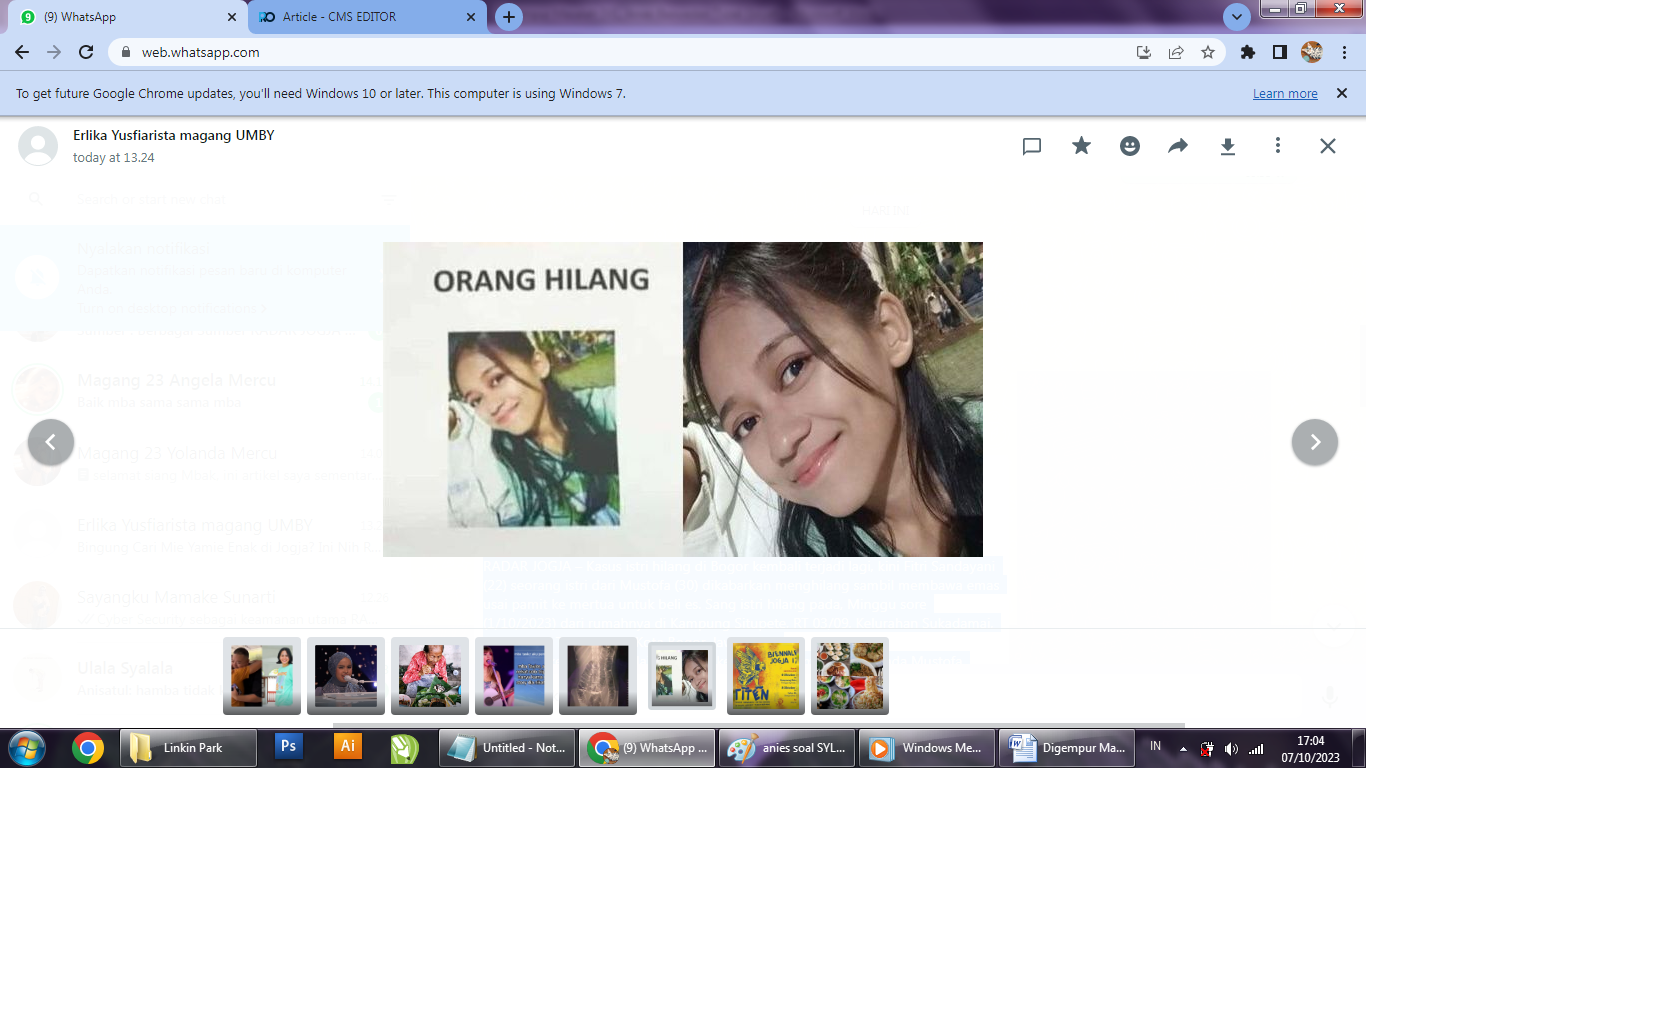Close the Article - CMS EDITOR tab
Screen dimensions: 1678x1032
pyautogui.click(x=471, y=17)
